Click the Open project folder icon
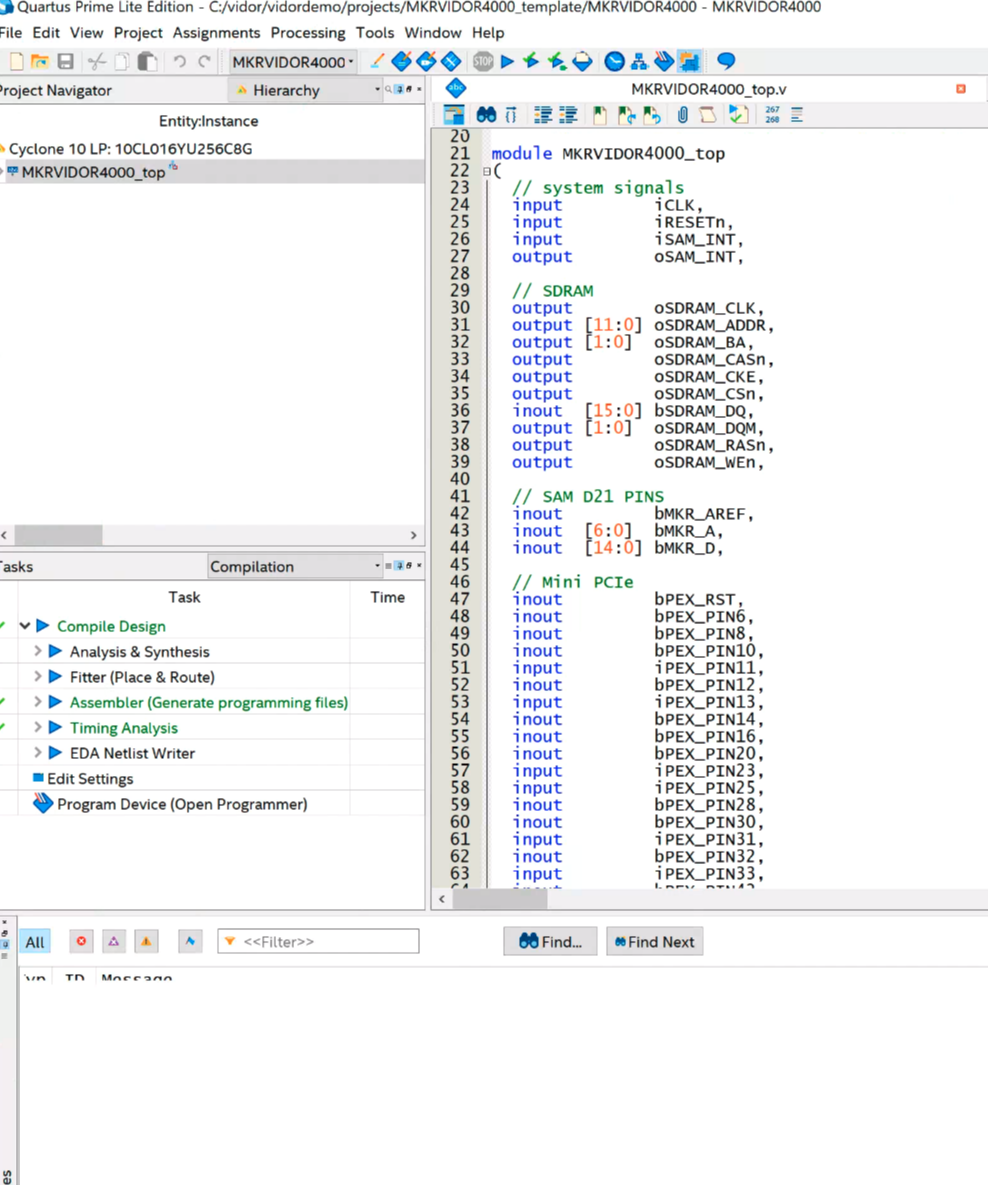This screenshot has height=1185, width=988. coord(39,62)
